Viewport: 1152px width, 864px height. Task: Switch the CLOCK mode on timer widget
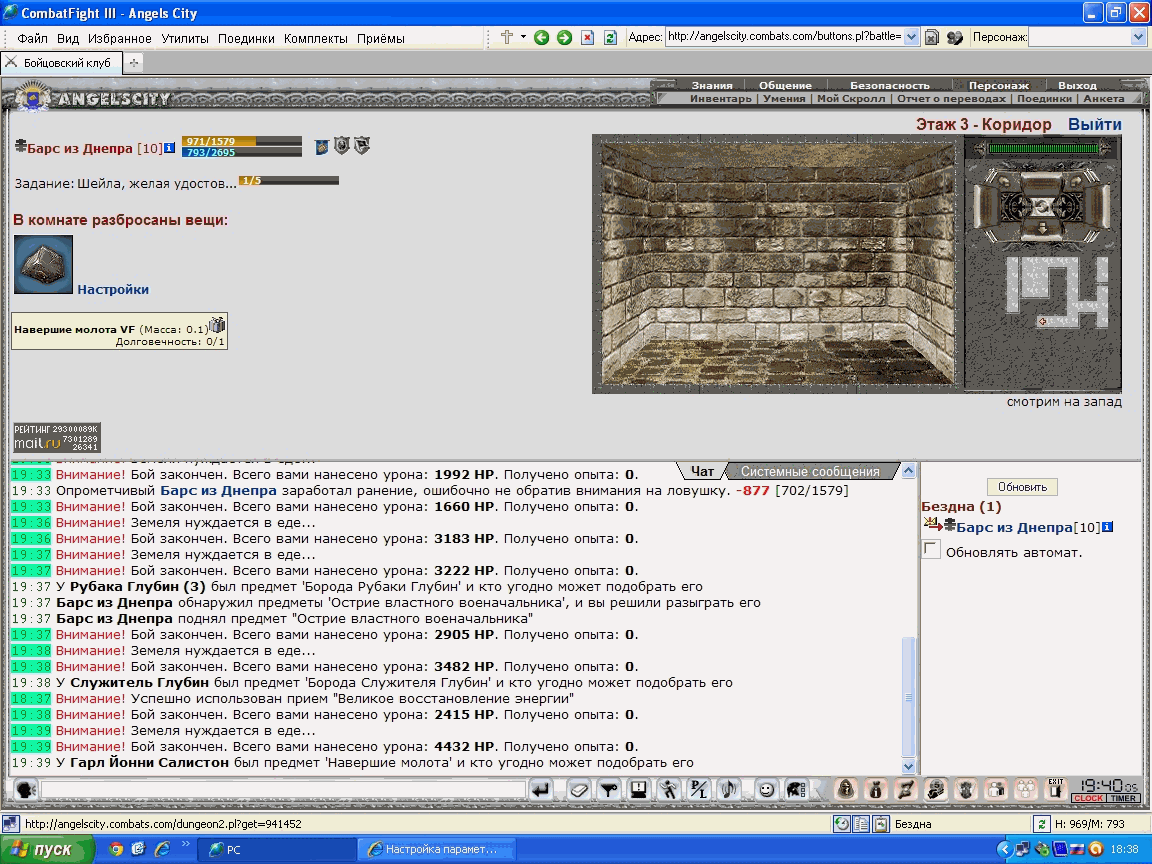[x=1089, y=798]
